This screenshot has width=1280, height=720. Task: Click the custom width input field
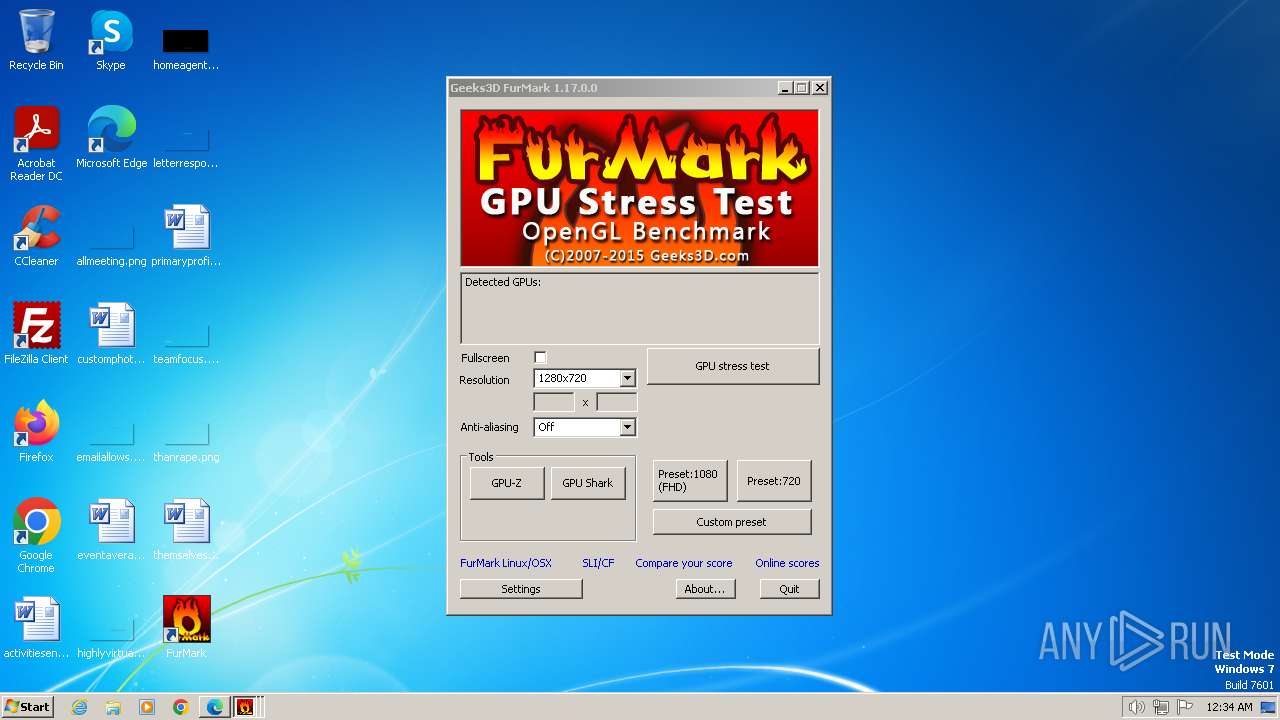point(554,402)
